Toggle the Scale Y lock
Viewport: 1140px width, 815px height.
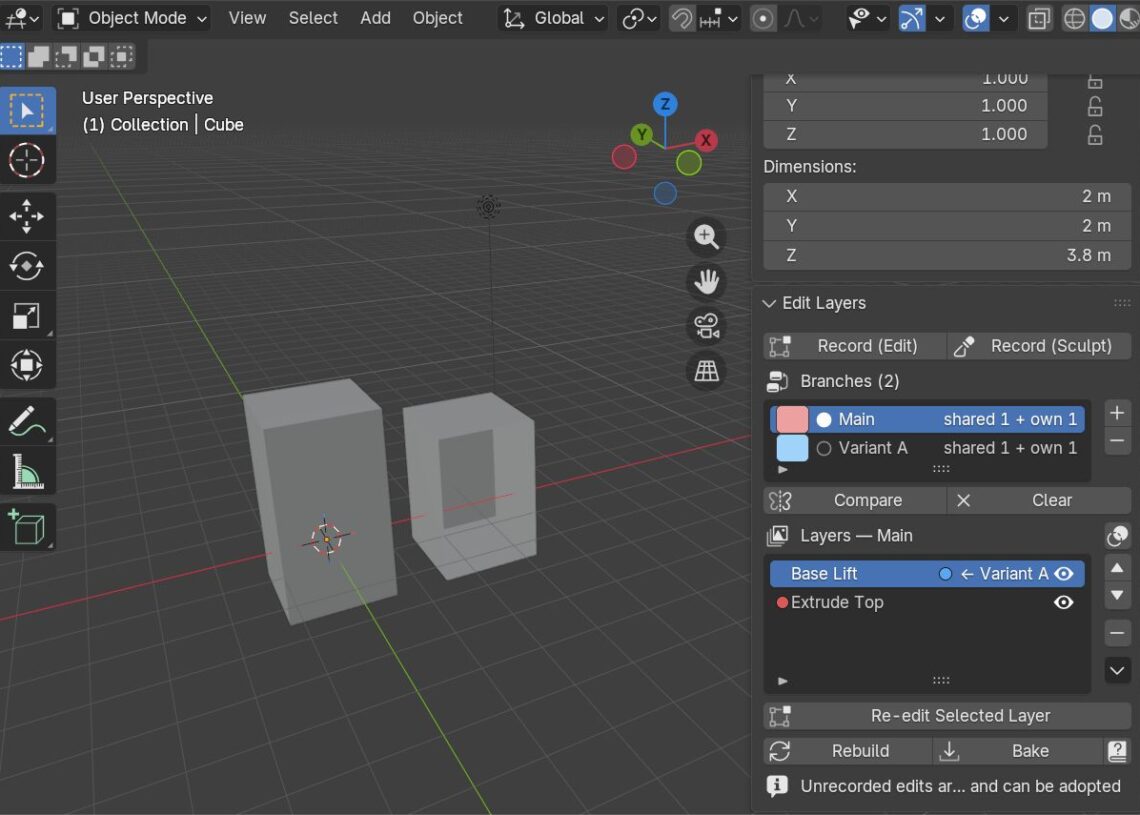[x=1094, y=106]
